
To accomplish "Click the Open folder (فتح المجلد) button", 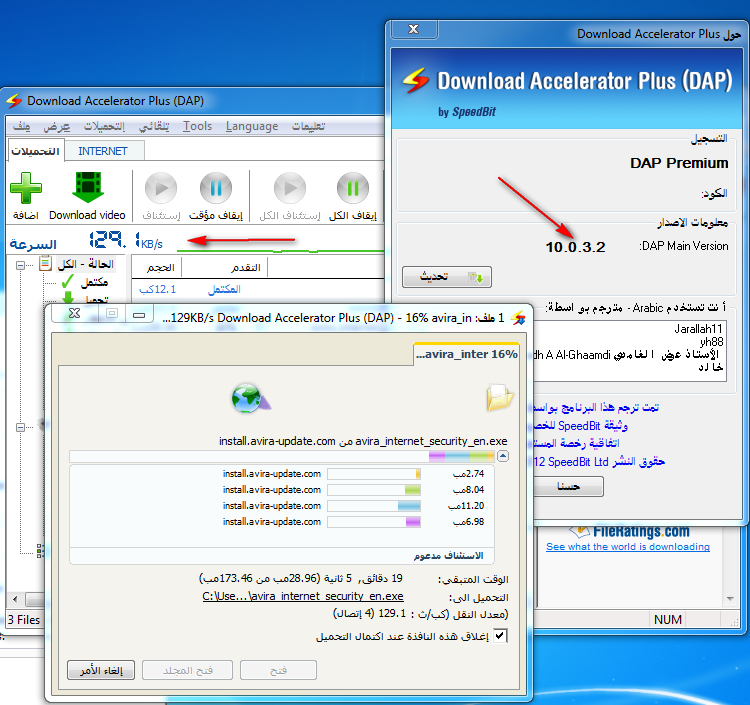I will pyautogui.click(x=188, y=671).
